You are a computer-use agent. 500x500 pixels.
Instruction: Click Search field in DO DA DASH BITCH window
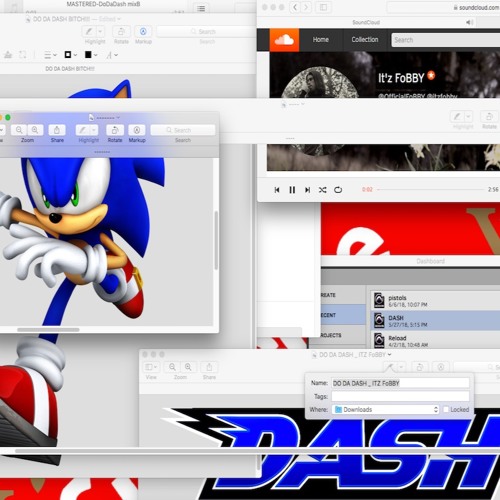coord(207,32)
